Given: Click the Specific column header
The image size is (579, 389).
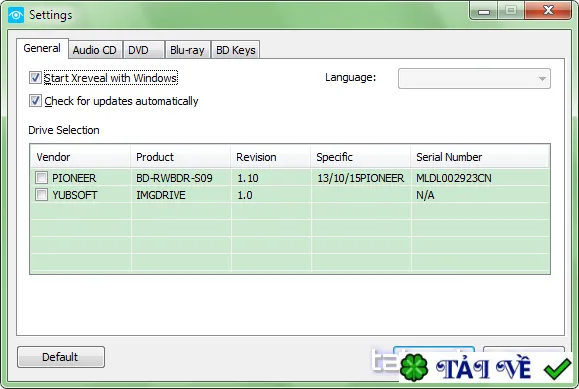Looking at the screenshot, I should point(361,157).
